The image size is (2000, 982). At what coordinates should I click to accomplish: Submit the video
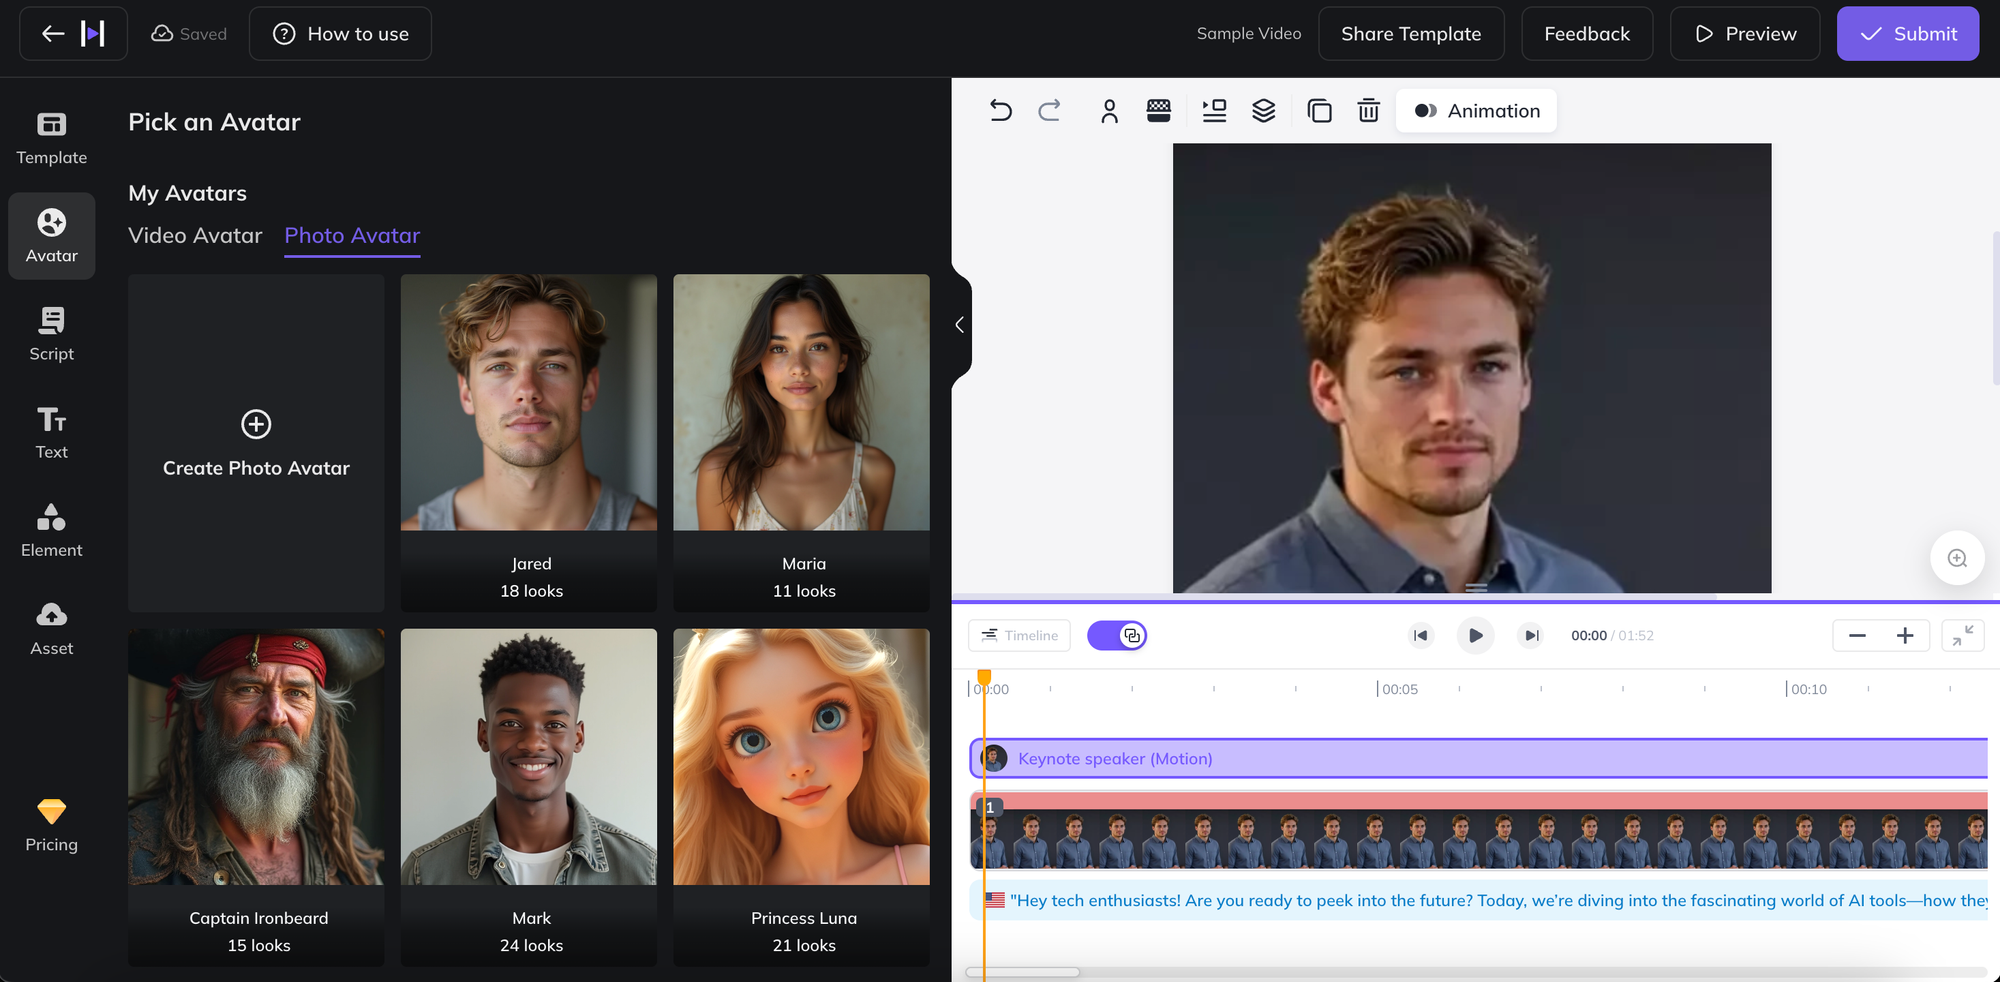point(1907,34)
